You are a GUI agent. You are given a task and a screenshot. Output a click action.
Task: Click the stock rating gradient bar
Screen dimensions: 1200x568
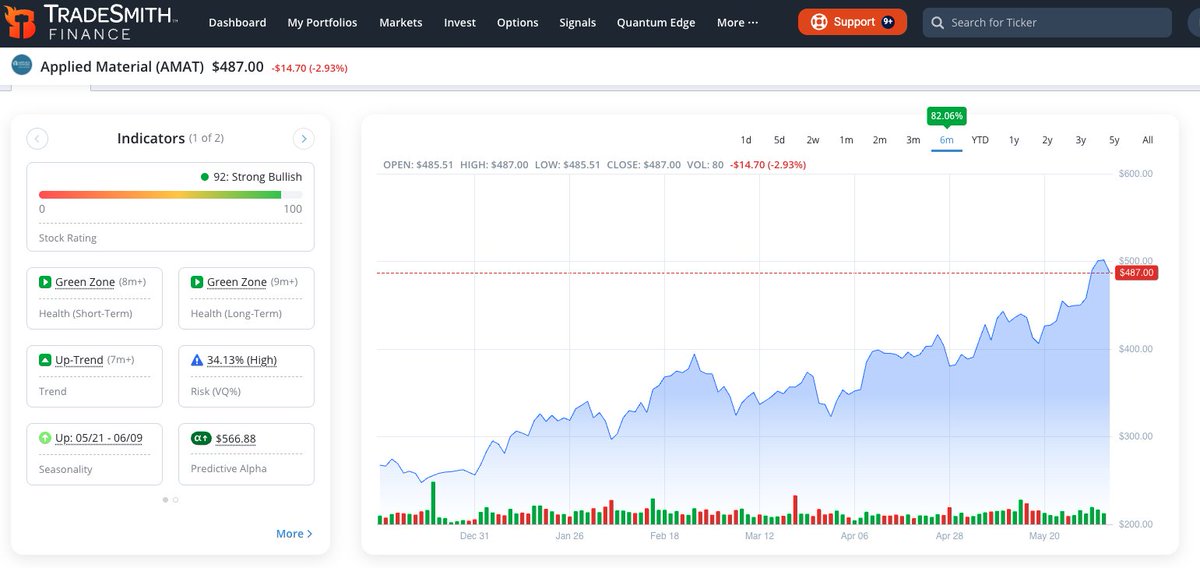[x=170, y=195]
